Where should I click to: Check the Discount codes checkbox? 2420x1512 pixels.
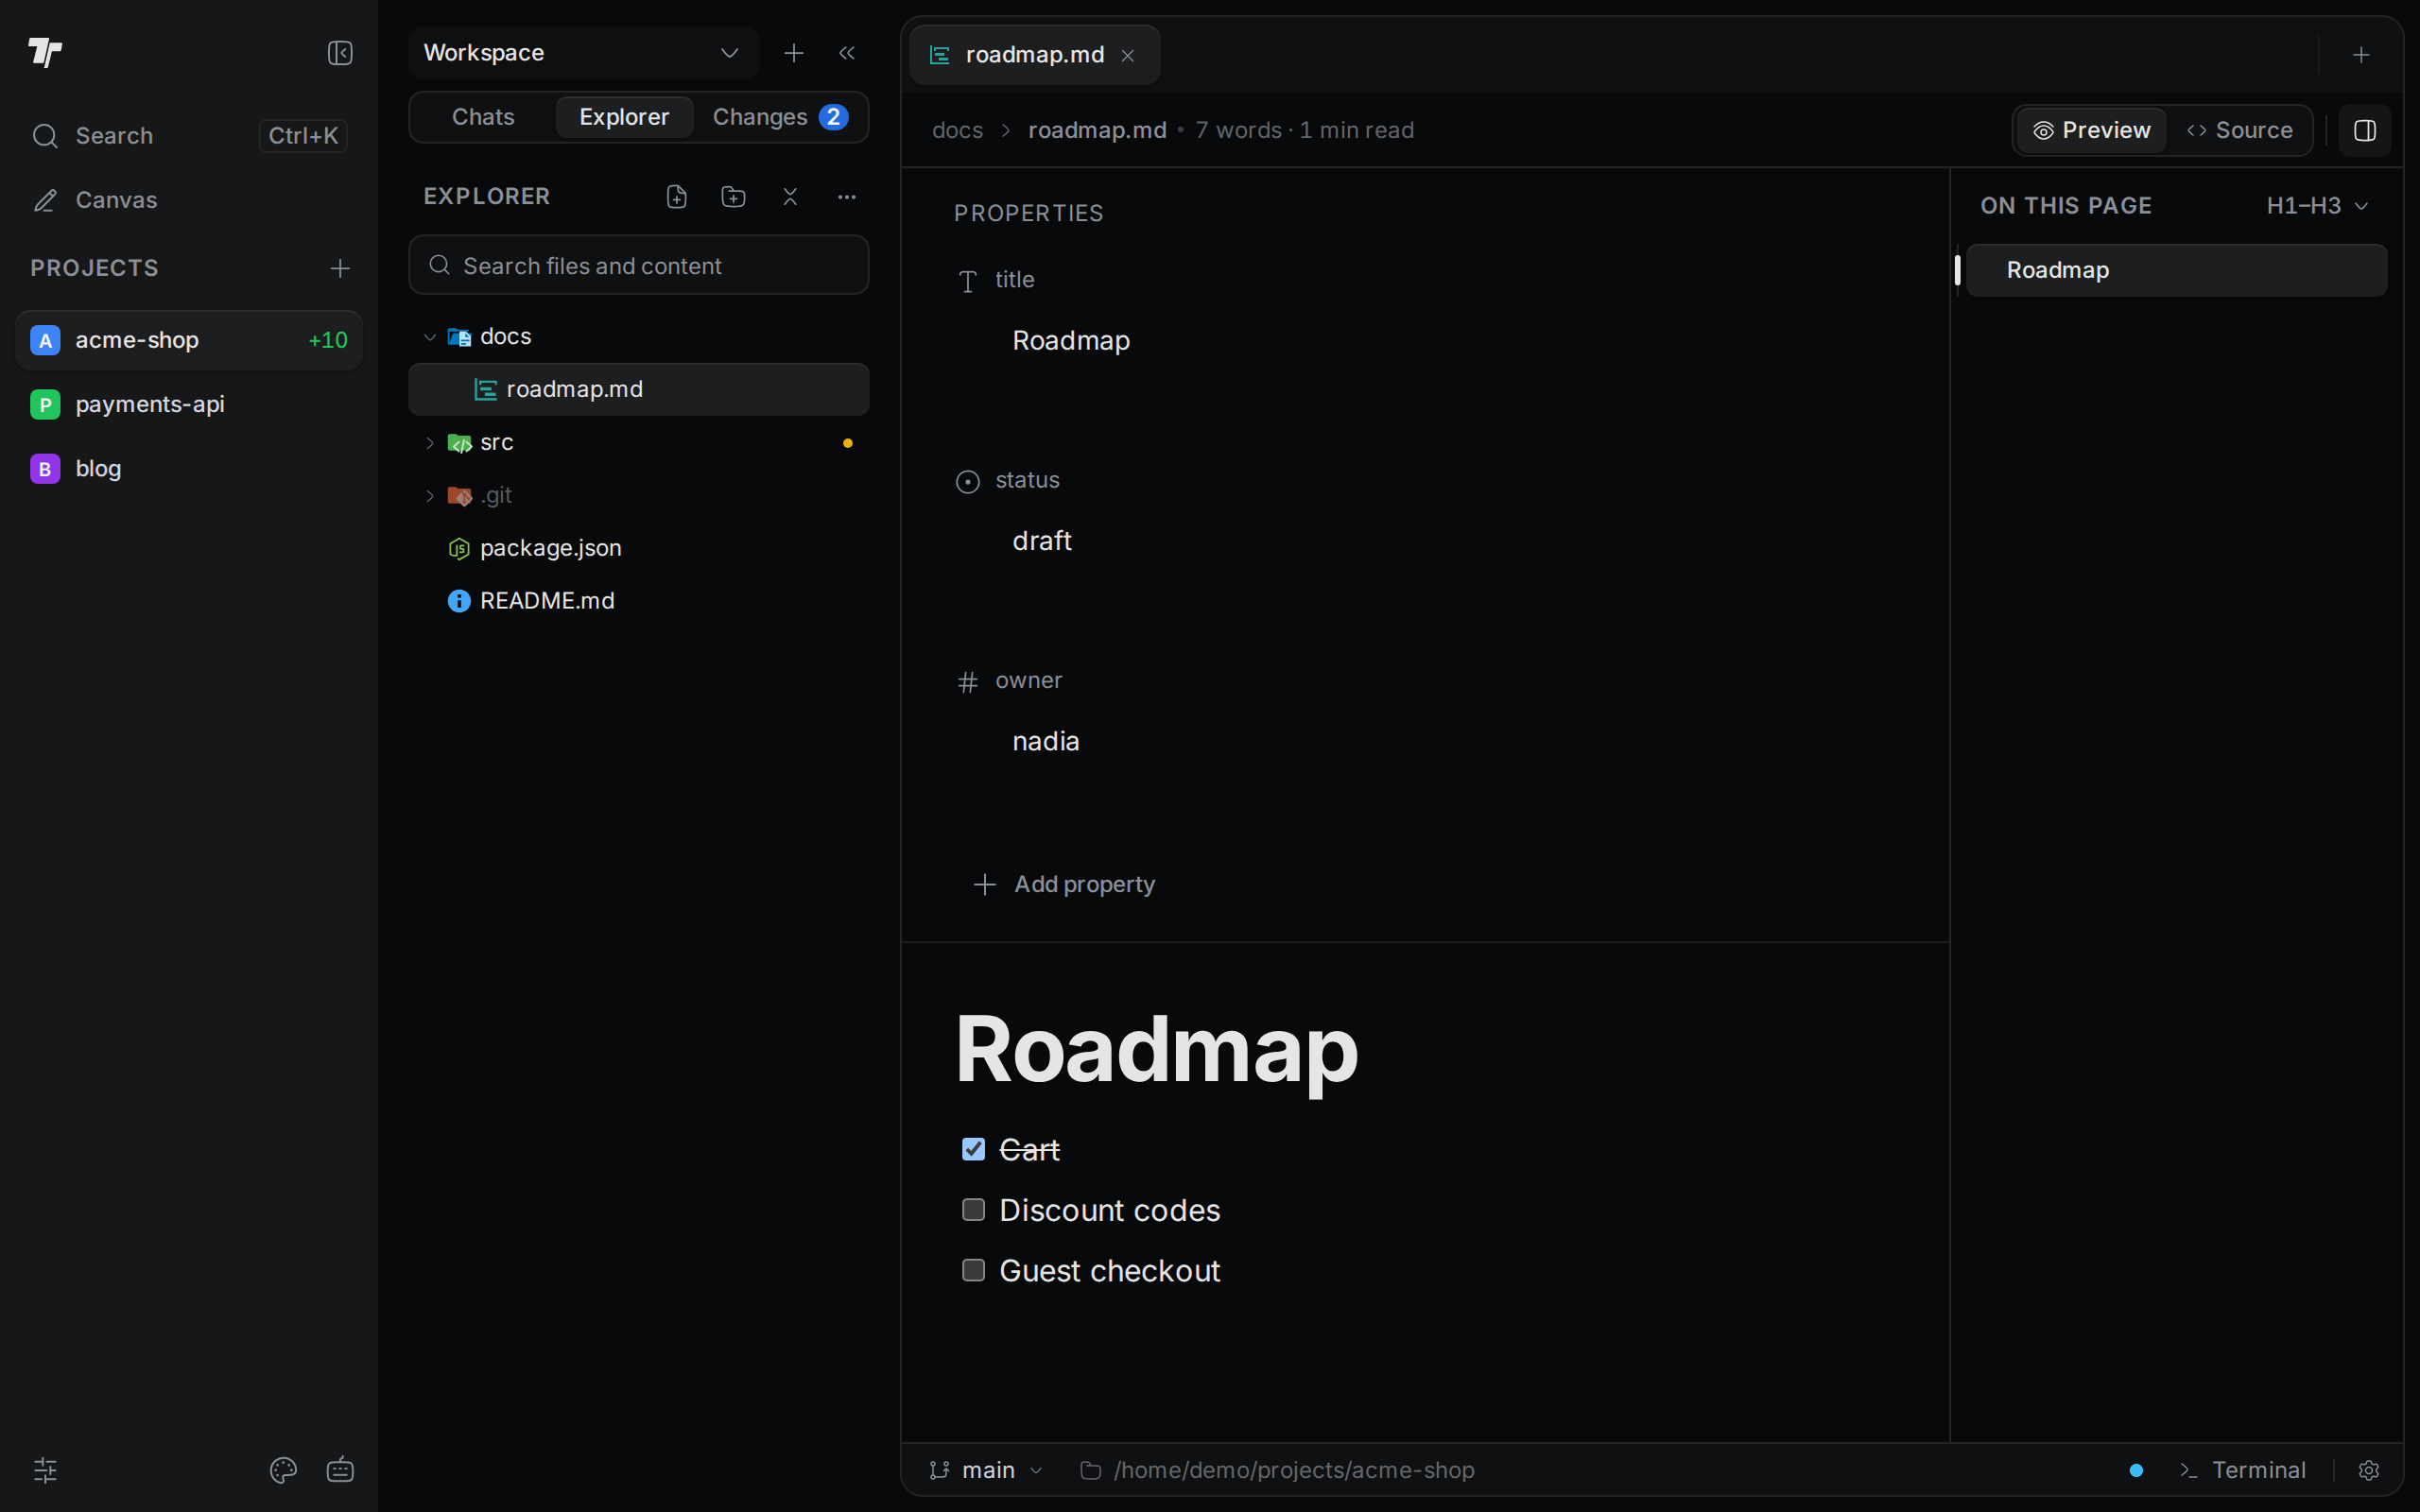point(973,1210)
